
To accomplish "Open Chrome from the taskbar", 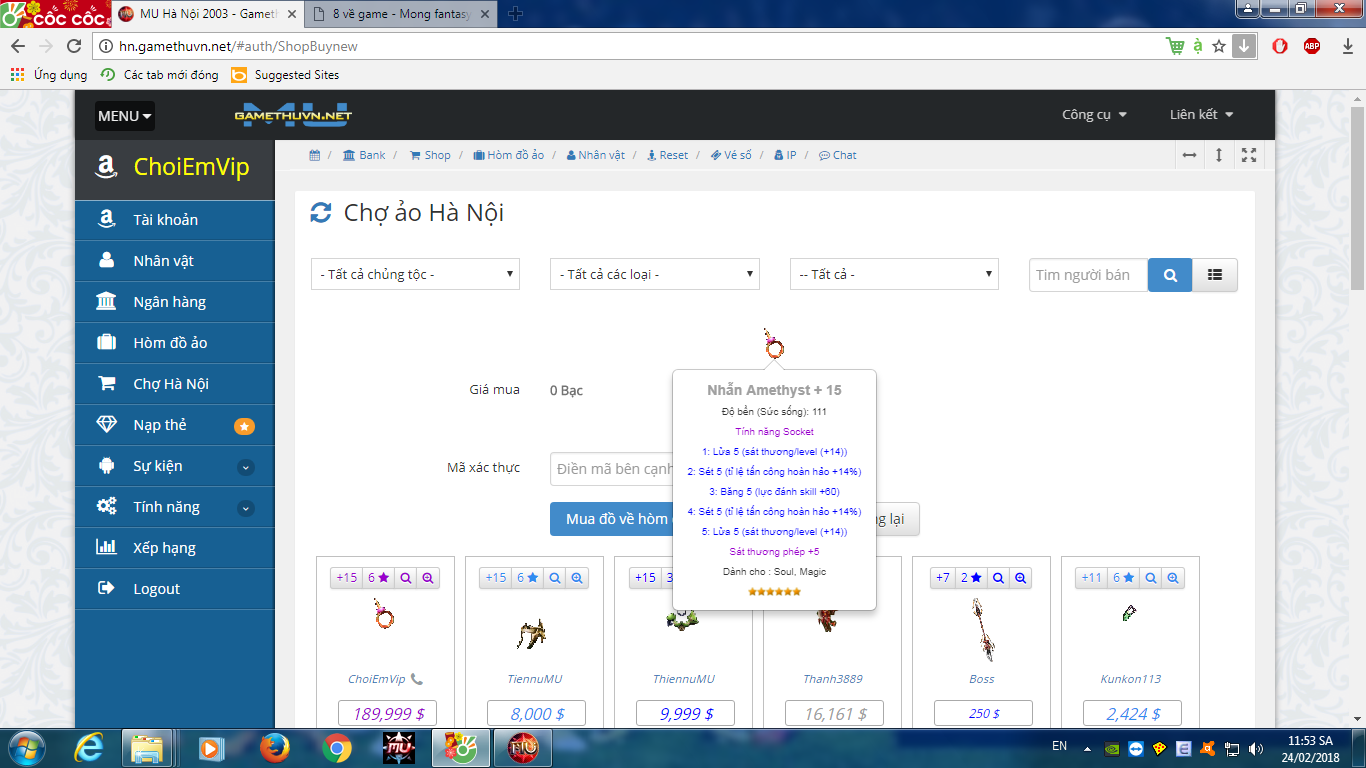I will coord(337,747).
